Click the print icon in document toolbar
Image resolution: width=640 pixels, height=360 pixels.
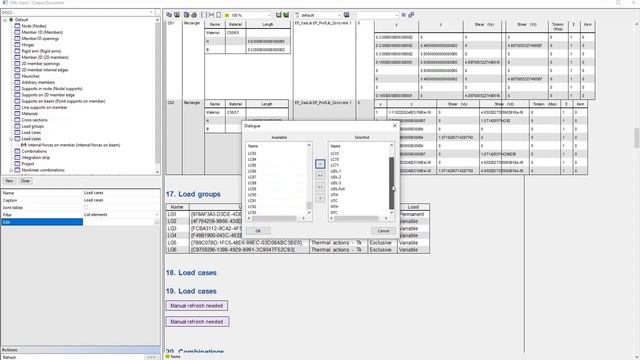point(194,15)
